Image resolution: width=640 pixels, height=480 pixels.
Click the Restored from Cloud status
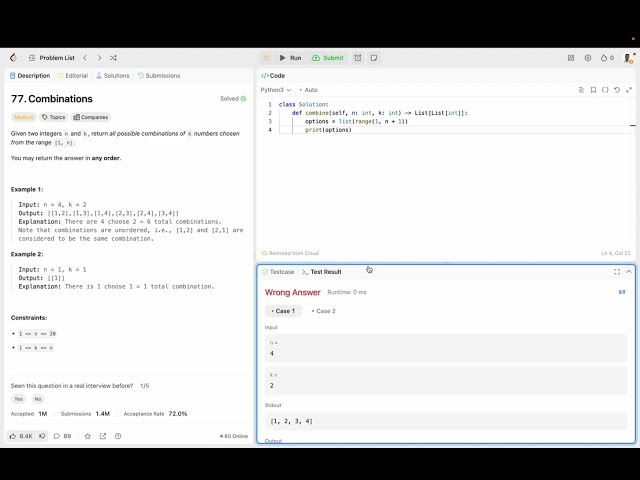coord(290,253)
